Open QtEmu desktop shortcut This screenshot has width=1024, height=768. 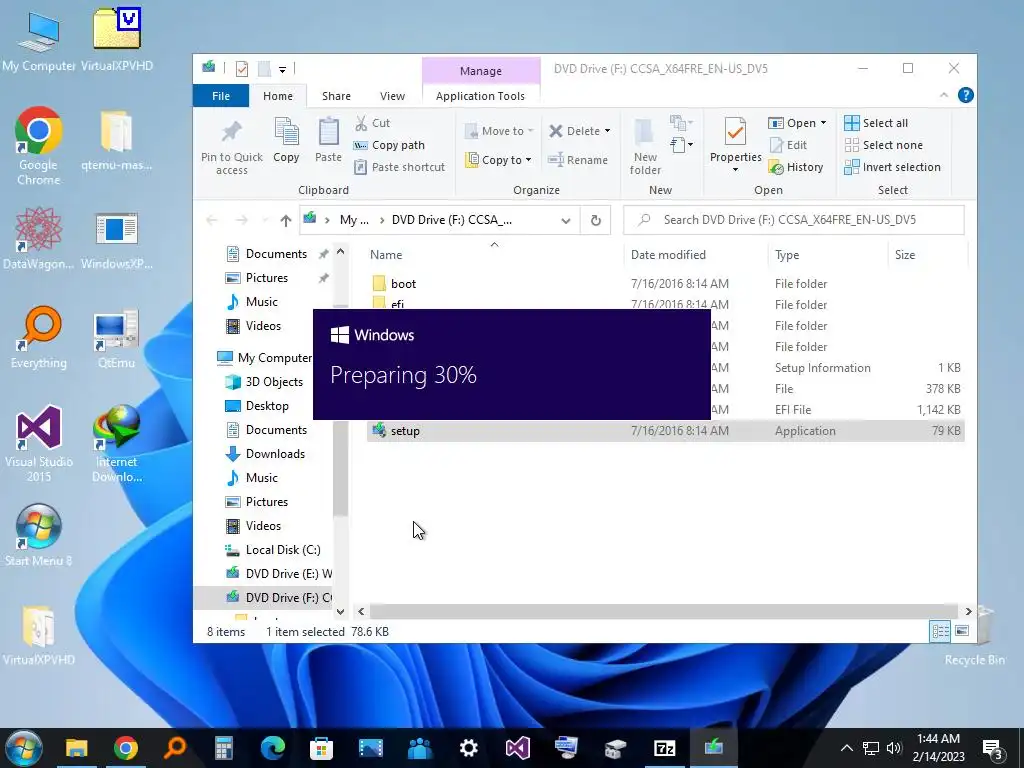click(x=116, y=338)
